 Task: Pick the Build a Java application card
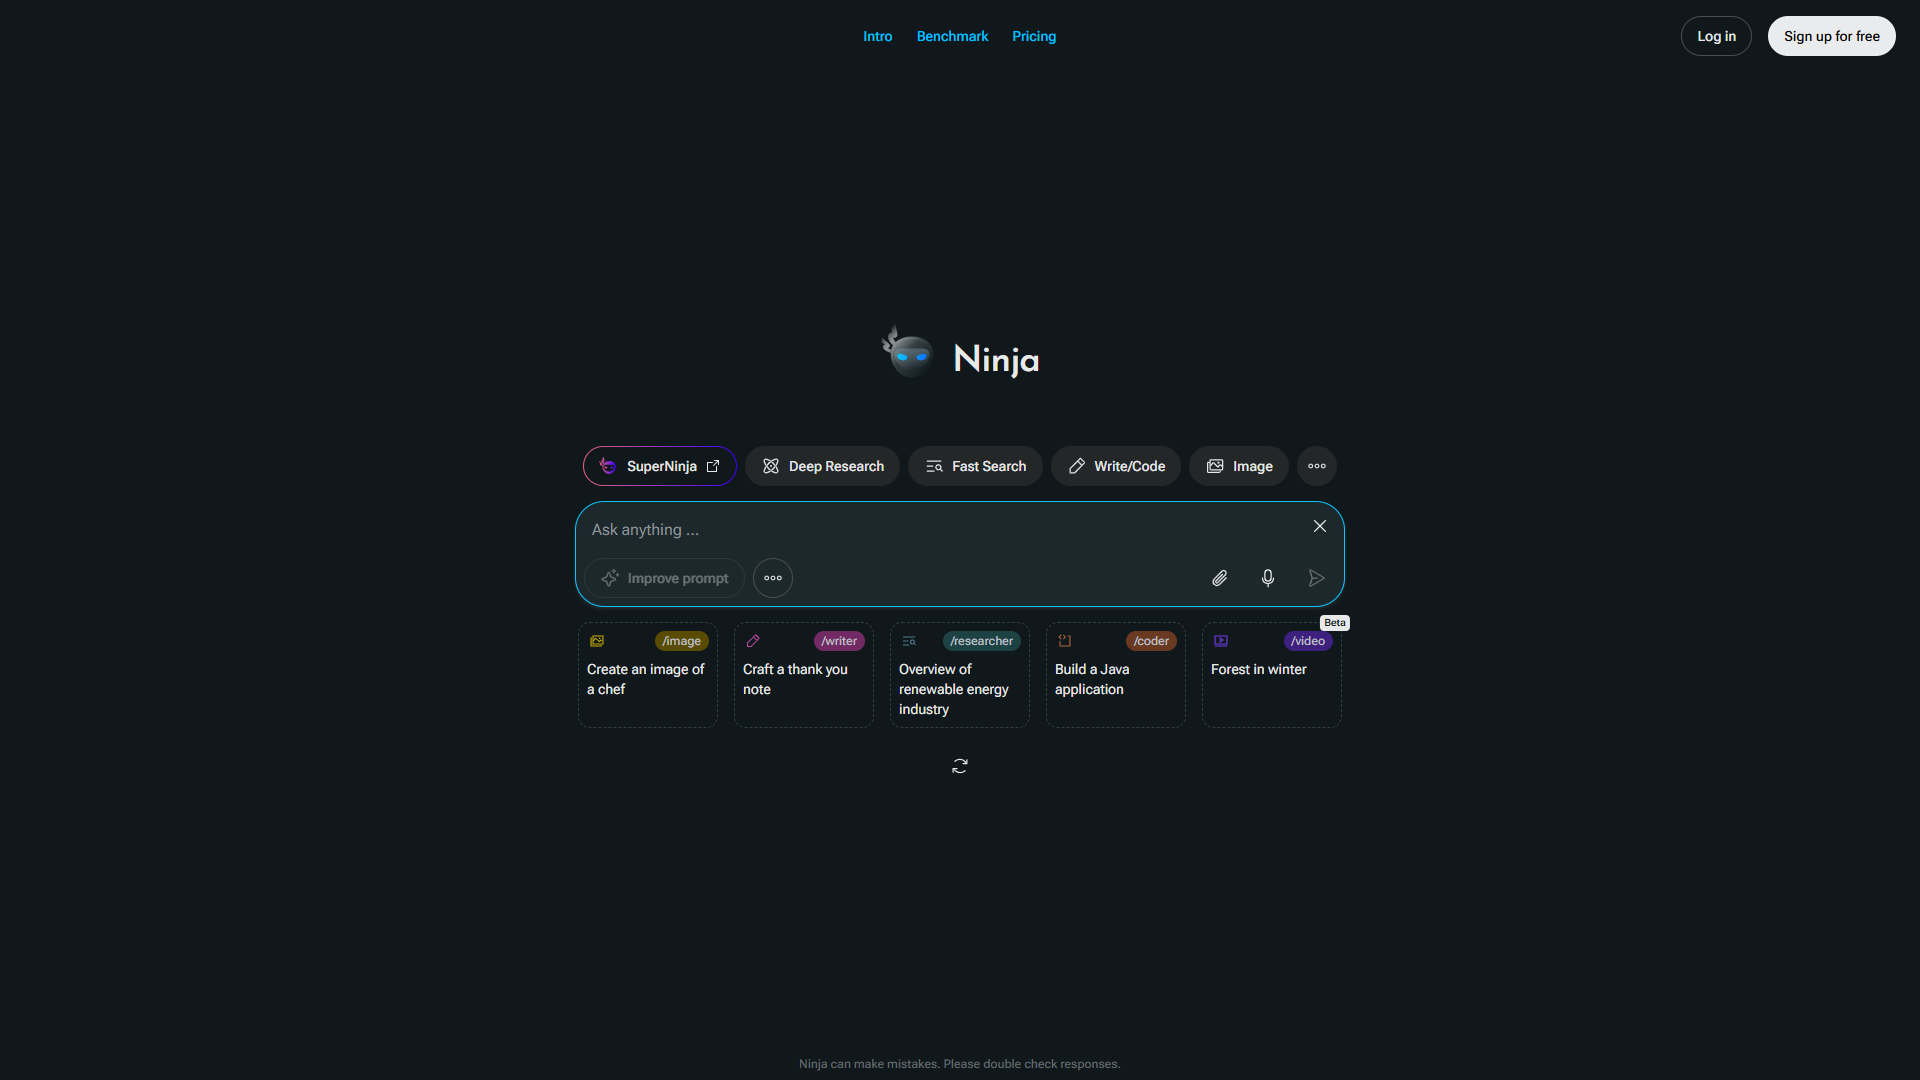pos(1116,675)
